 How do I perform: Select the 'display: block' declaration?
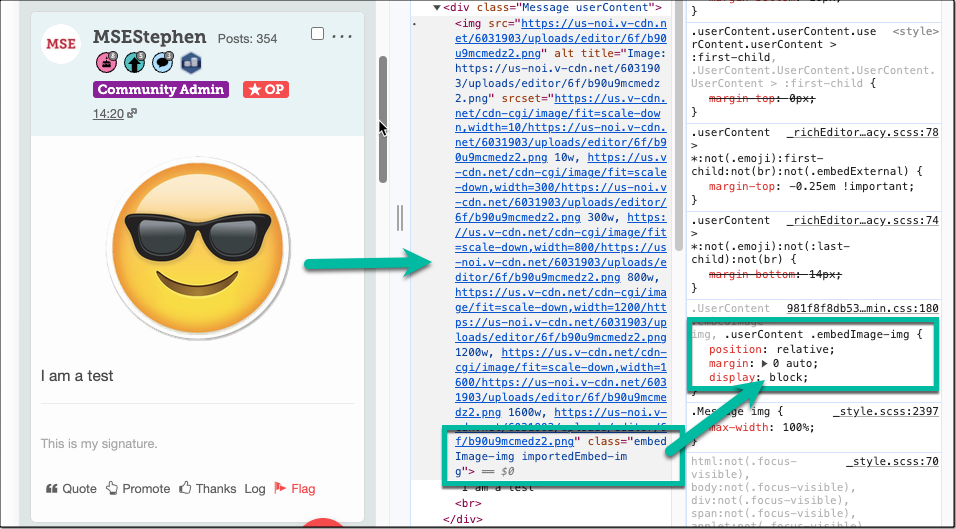[x=758, y=377]
